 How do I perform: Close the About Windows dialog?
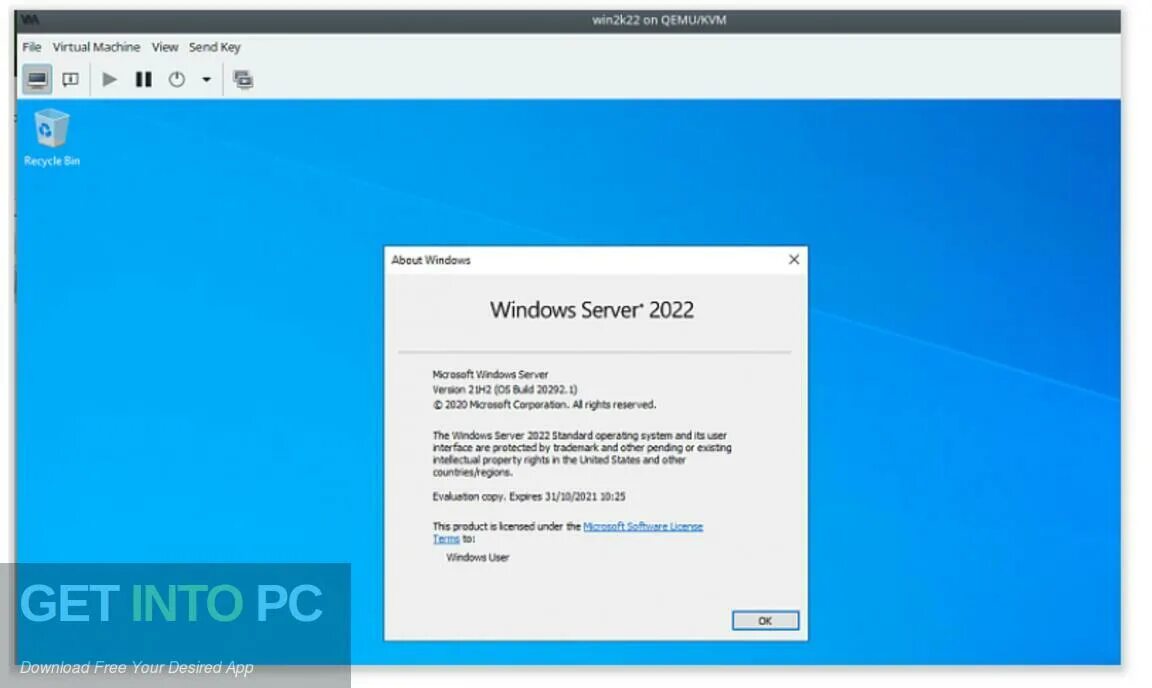[793, 259]
